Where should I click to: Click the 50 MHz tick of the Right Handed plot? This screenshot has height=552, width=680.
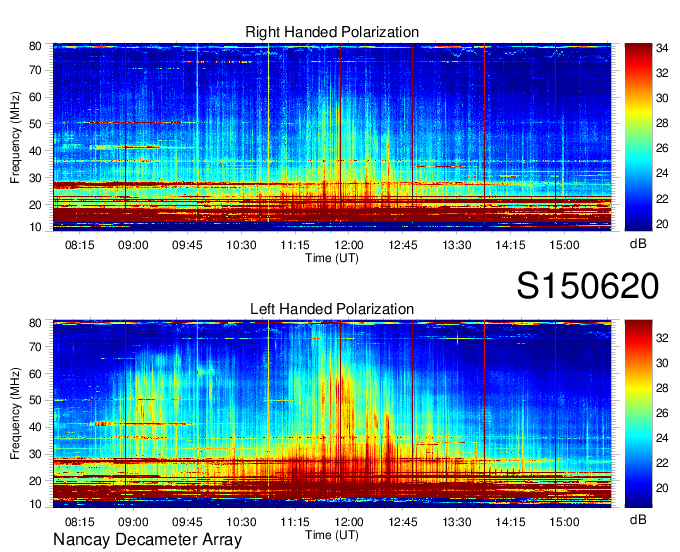coord(35,124)
